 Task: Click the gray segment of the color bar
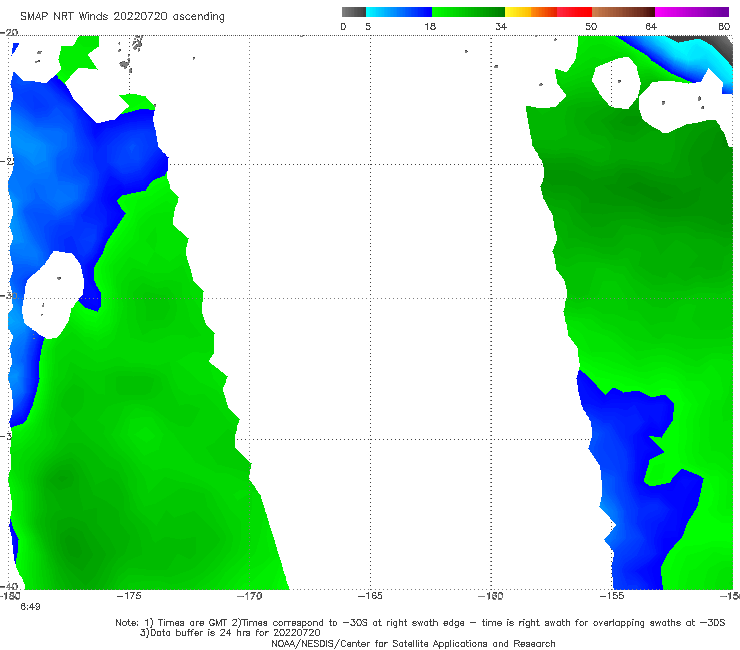[x=354, y=12]
